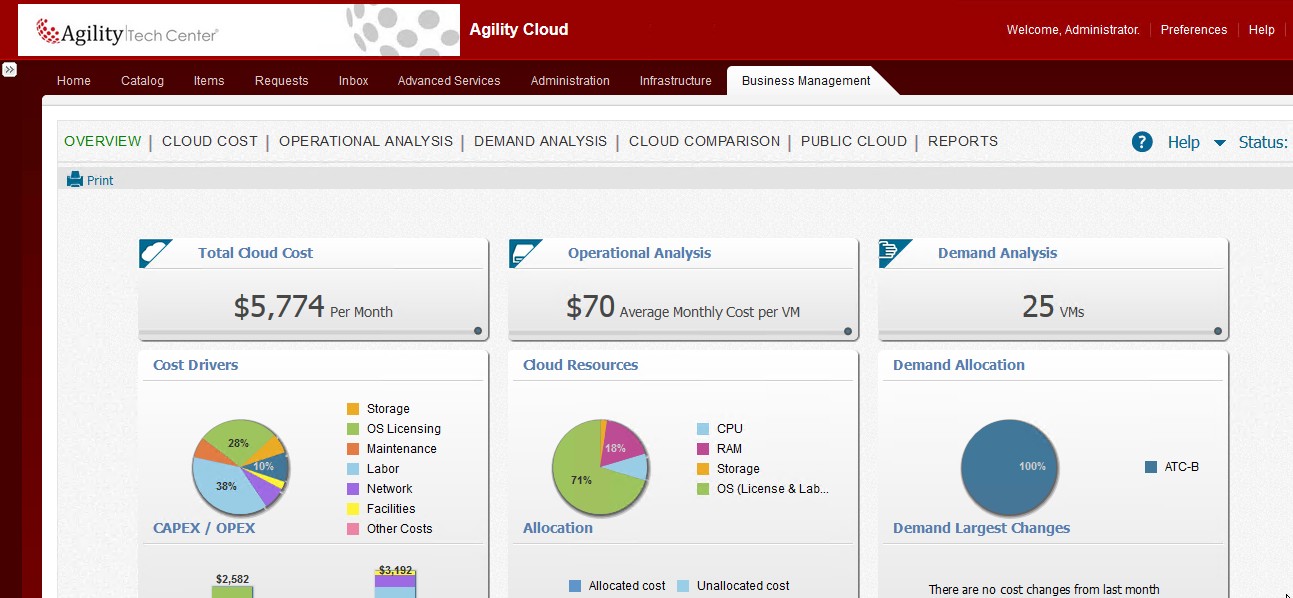Go to the CLOUD COST section
Viewport: 1293px width, 598px height.
(210, 141)
